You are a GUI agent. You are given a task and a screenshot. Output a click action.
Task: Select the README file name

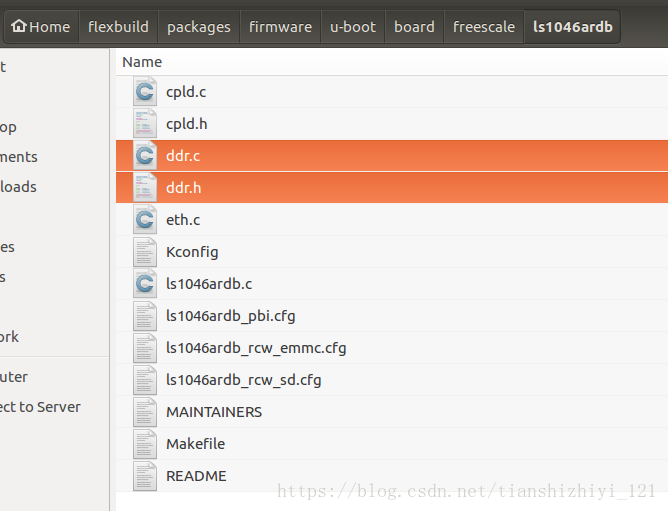point(196,476)
